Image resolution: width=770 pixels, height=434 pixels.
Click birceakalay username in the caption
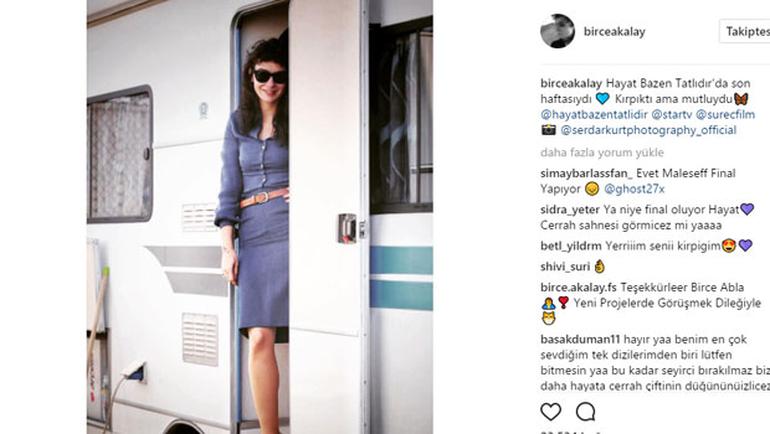(x=571, y=83)
